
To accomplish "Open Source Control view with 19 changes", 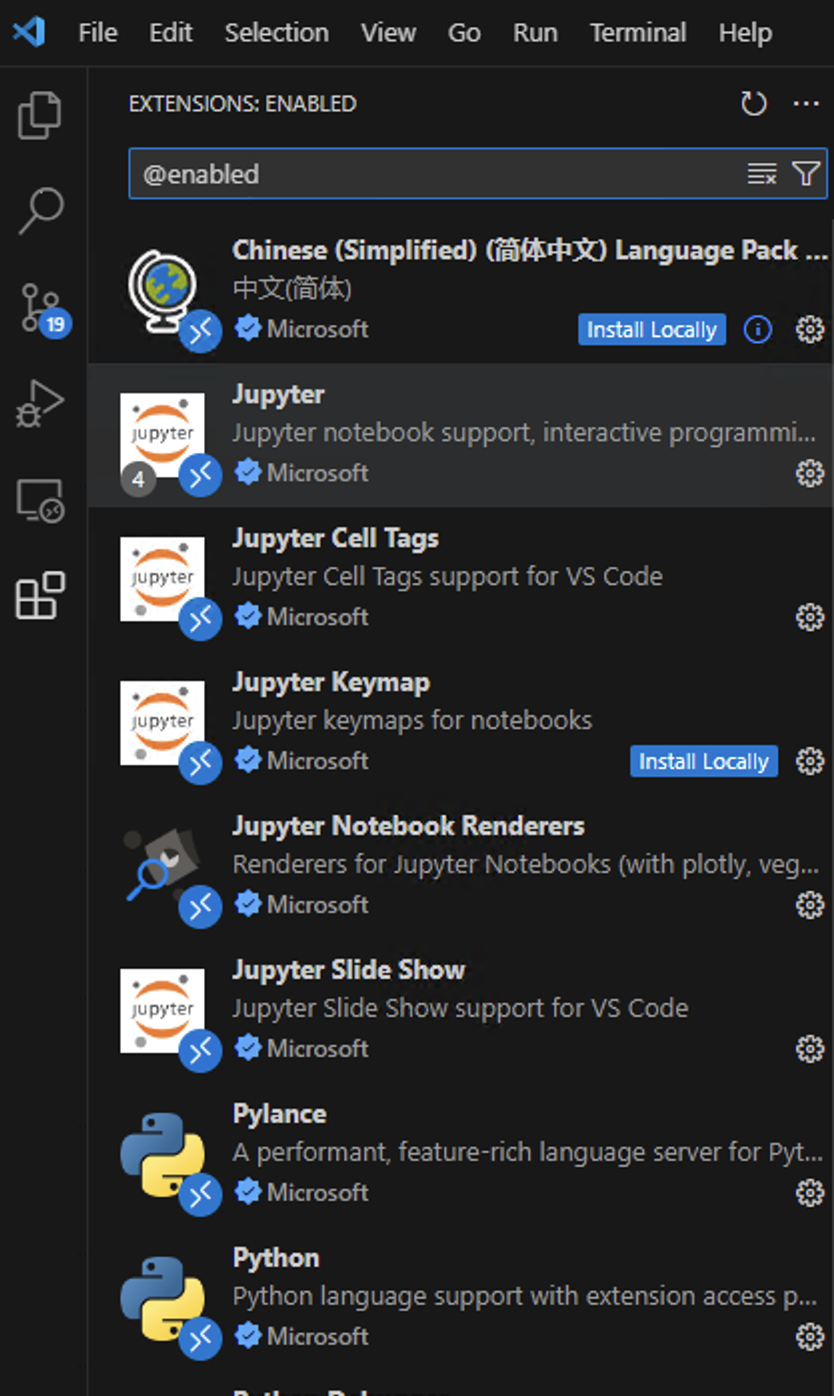I will (41, 307).
